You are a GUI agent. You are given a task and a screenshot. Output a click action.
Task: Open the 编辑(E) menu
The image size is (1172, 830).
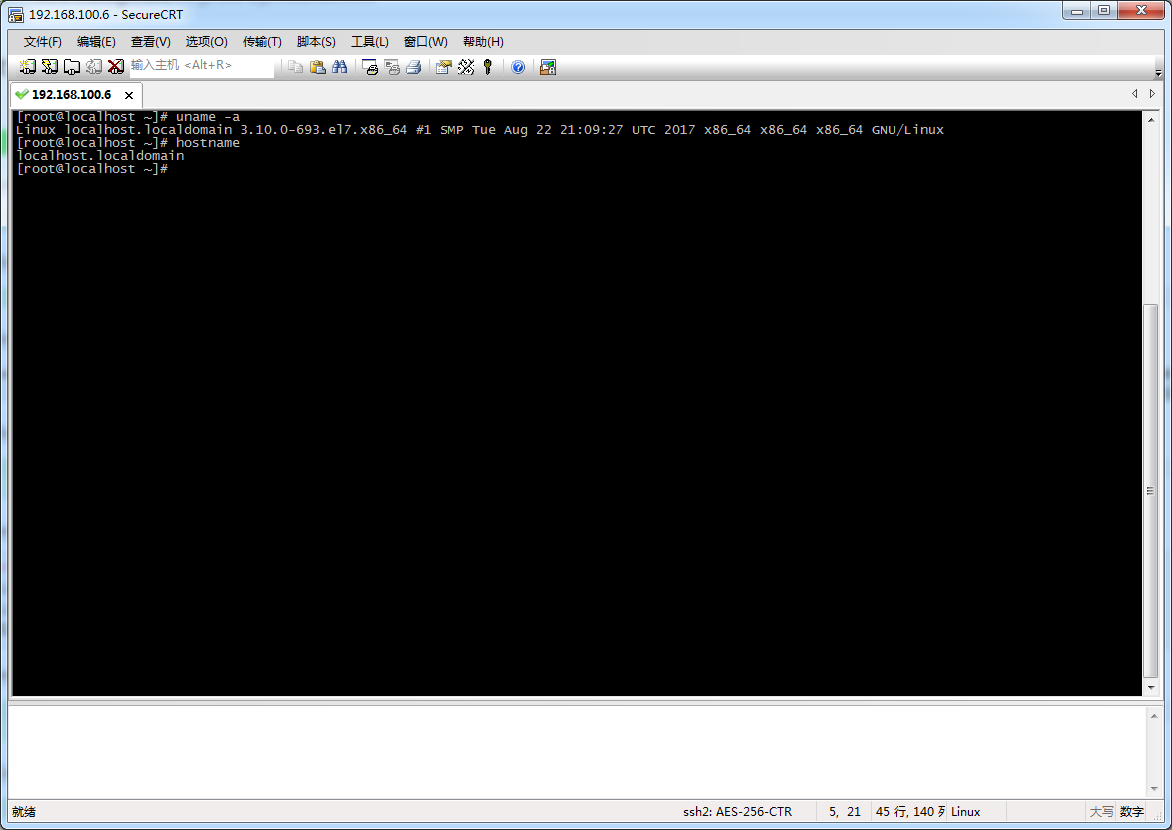pos(96,42)
